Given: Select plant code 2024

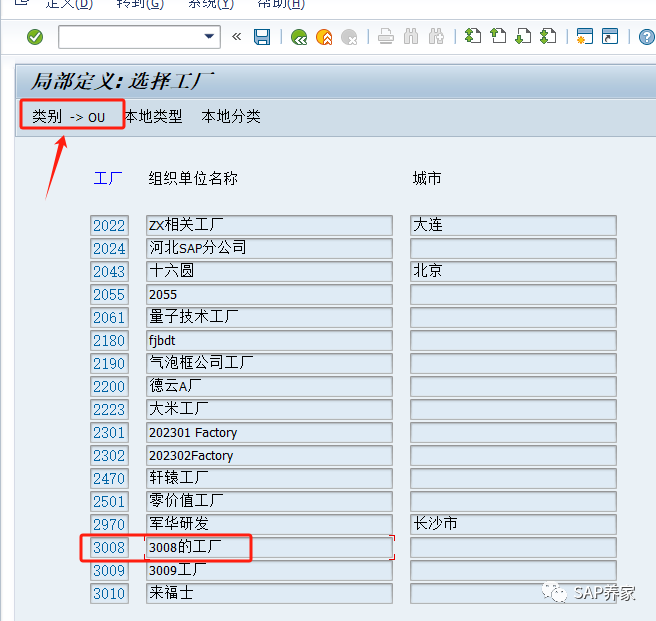Looking at the screenshot, I should (109, 249).
